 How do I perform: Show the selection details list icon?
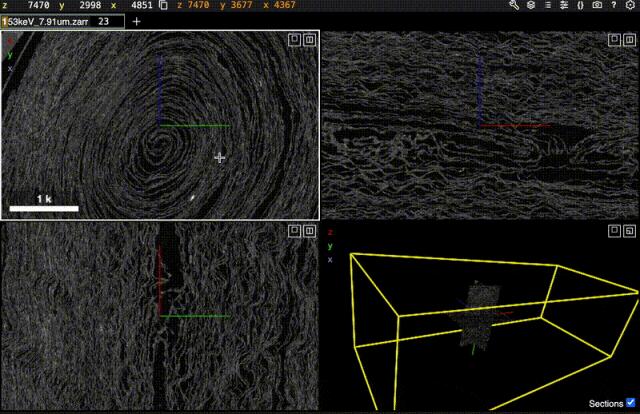pyautogui.click(x=547, y=5)
